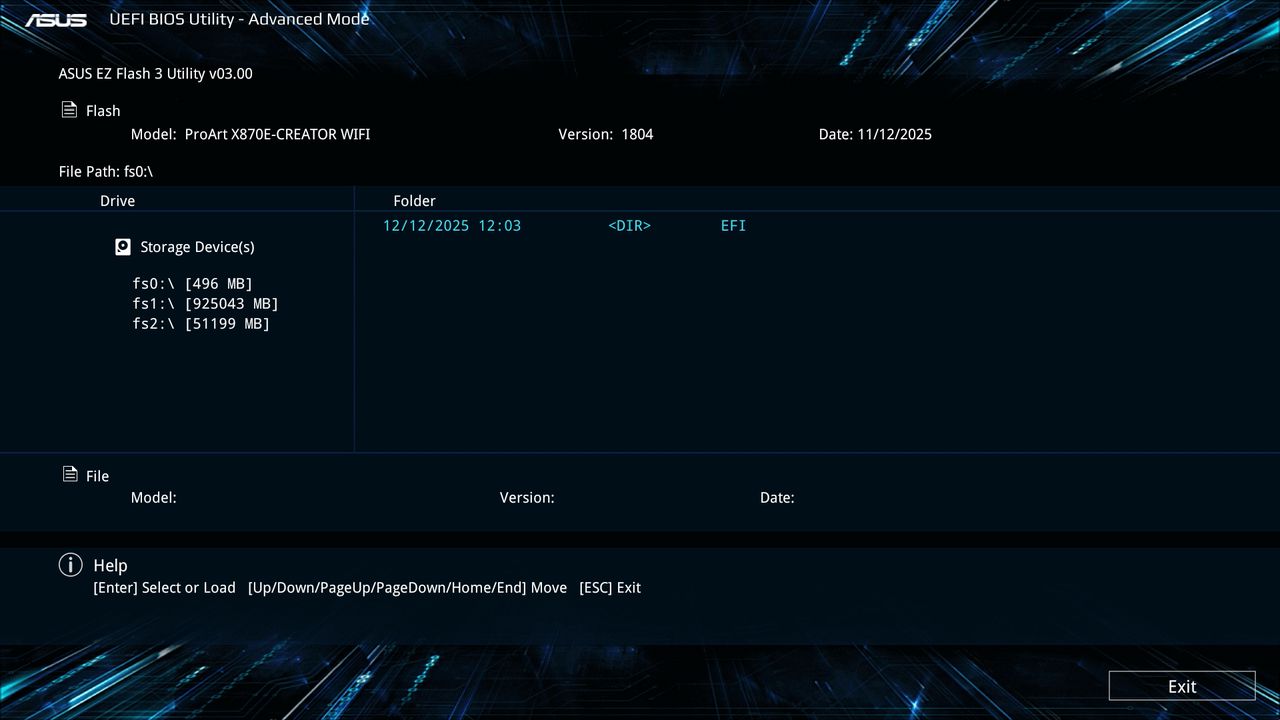
Task: Expand the Storage Device(s) list
Action: pos(196,246)
